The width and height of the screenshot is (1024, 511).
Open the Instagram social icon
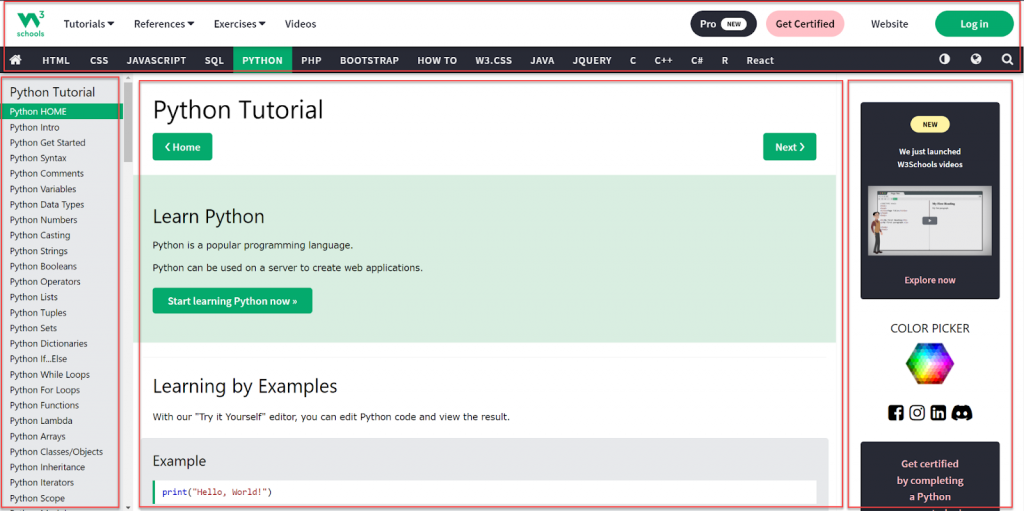pos(917,413)
